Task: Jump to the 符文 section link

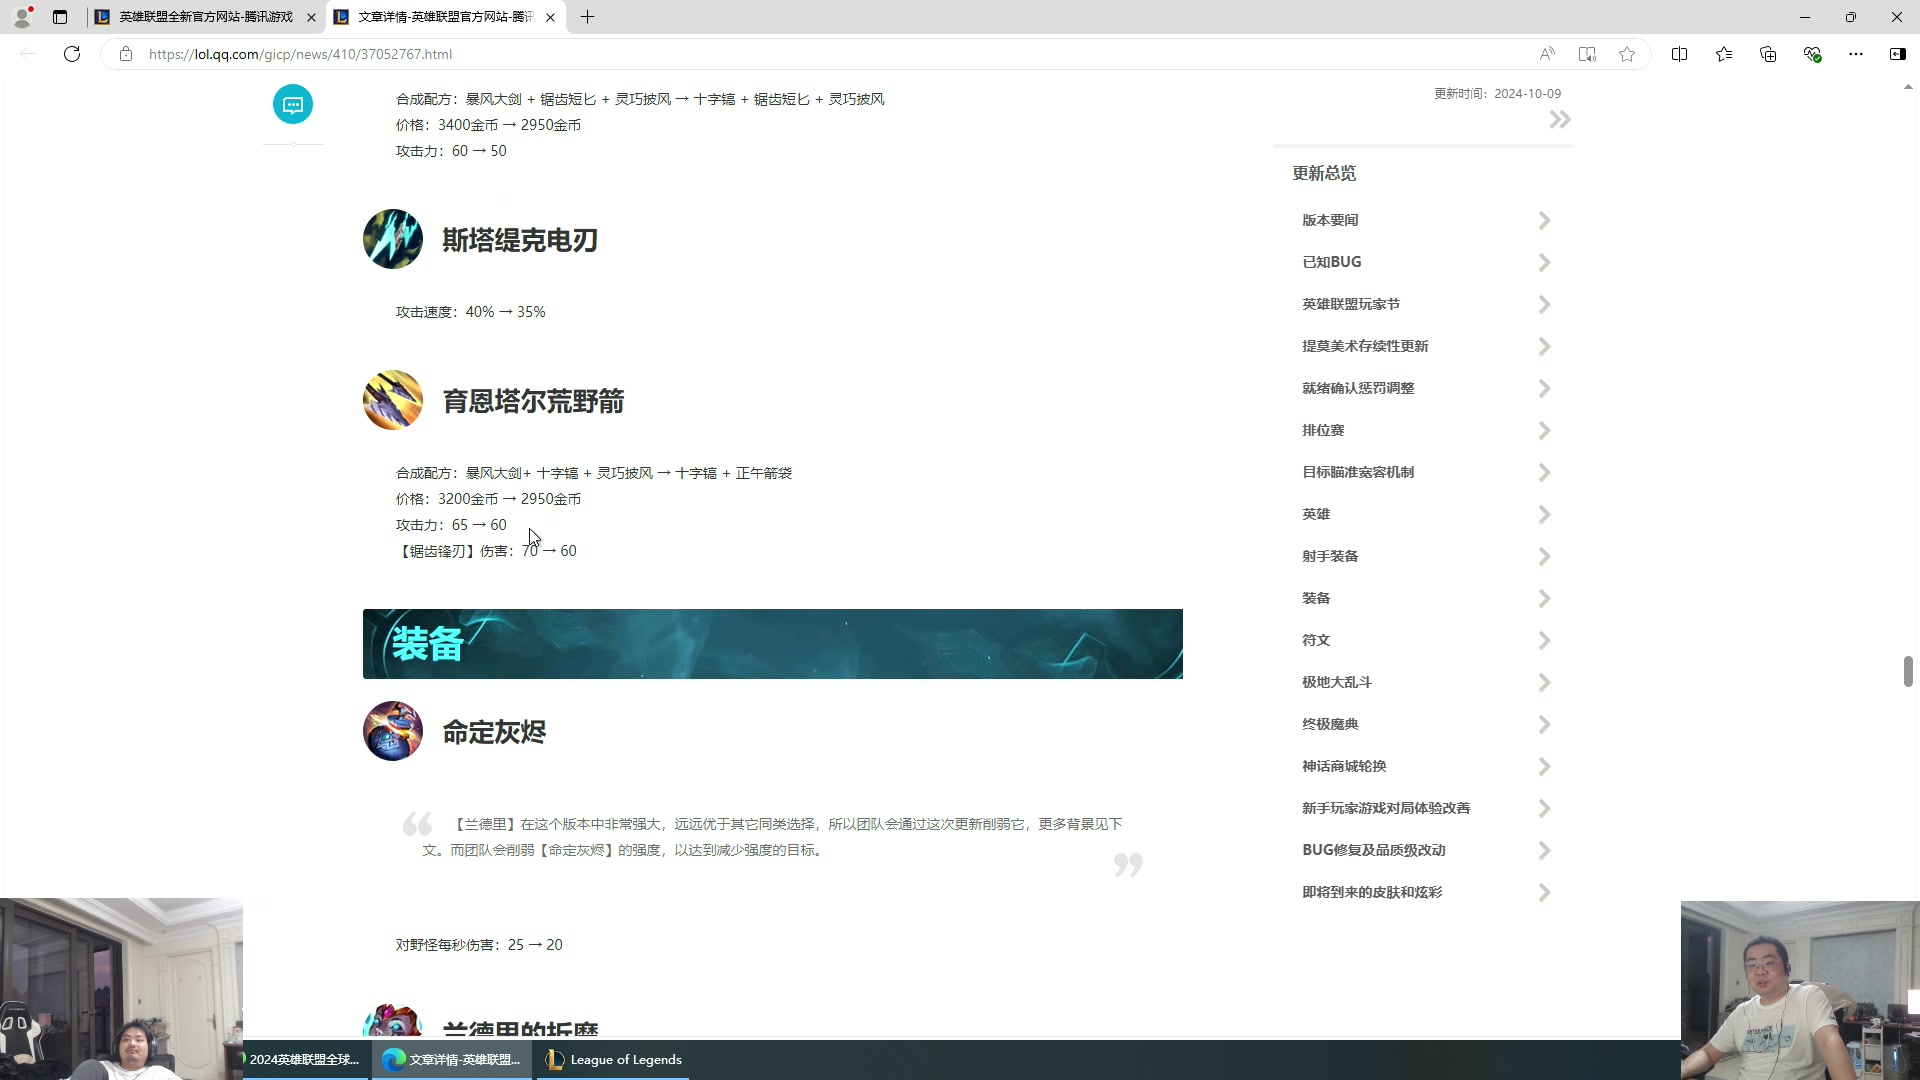Action: point(1316,640)
